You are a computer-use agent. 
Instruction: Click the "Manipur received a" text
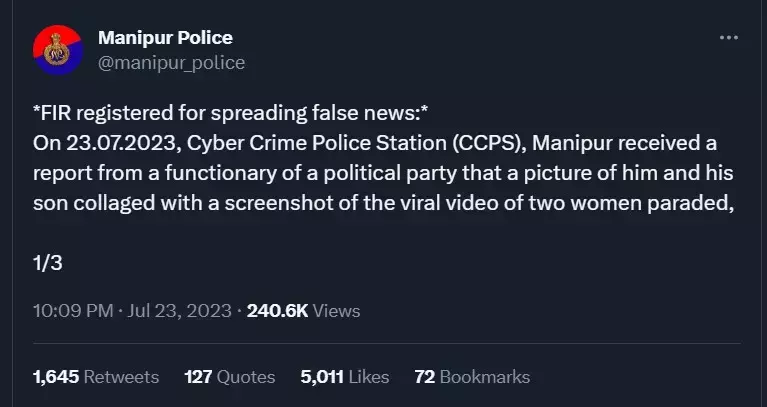(x=625, y=143)
